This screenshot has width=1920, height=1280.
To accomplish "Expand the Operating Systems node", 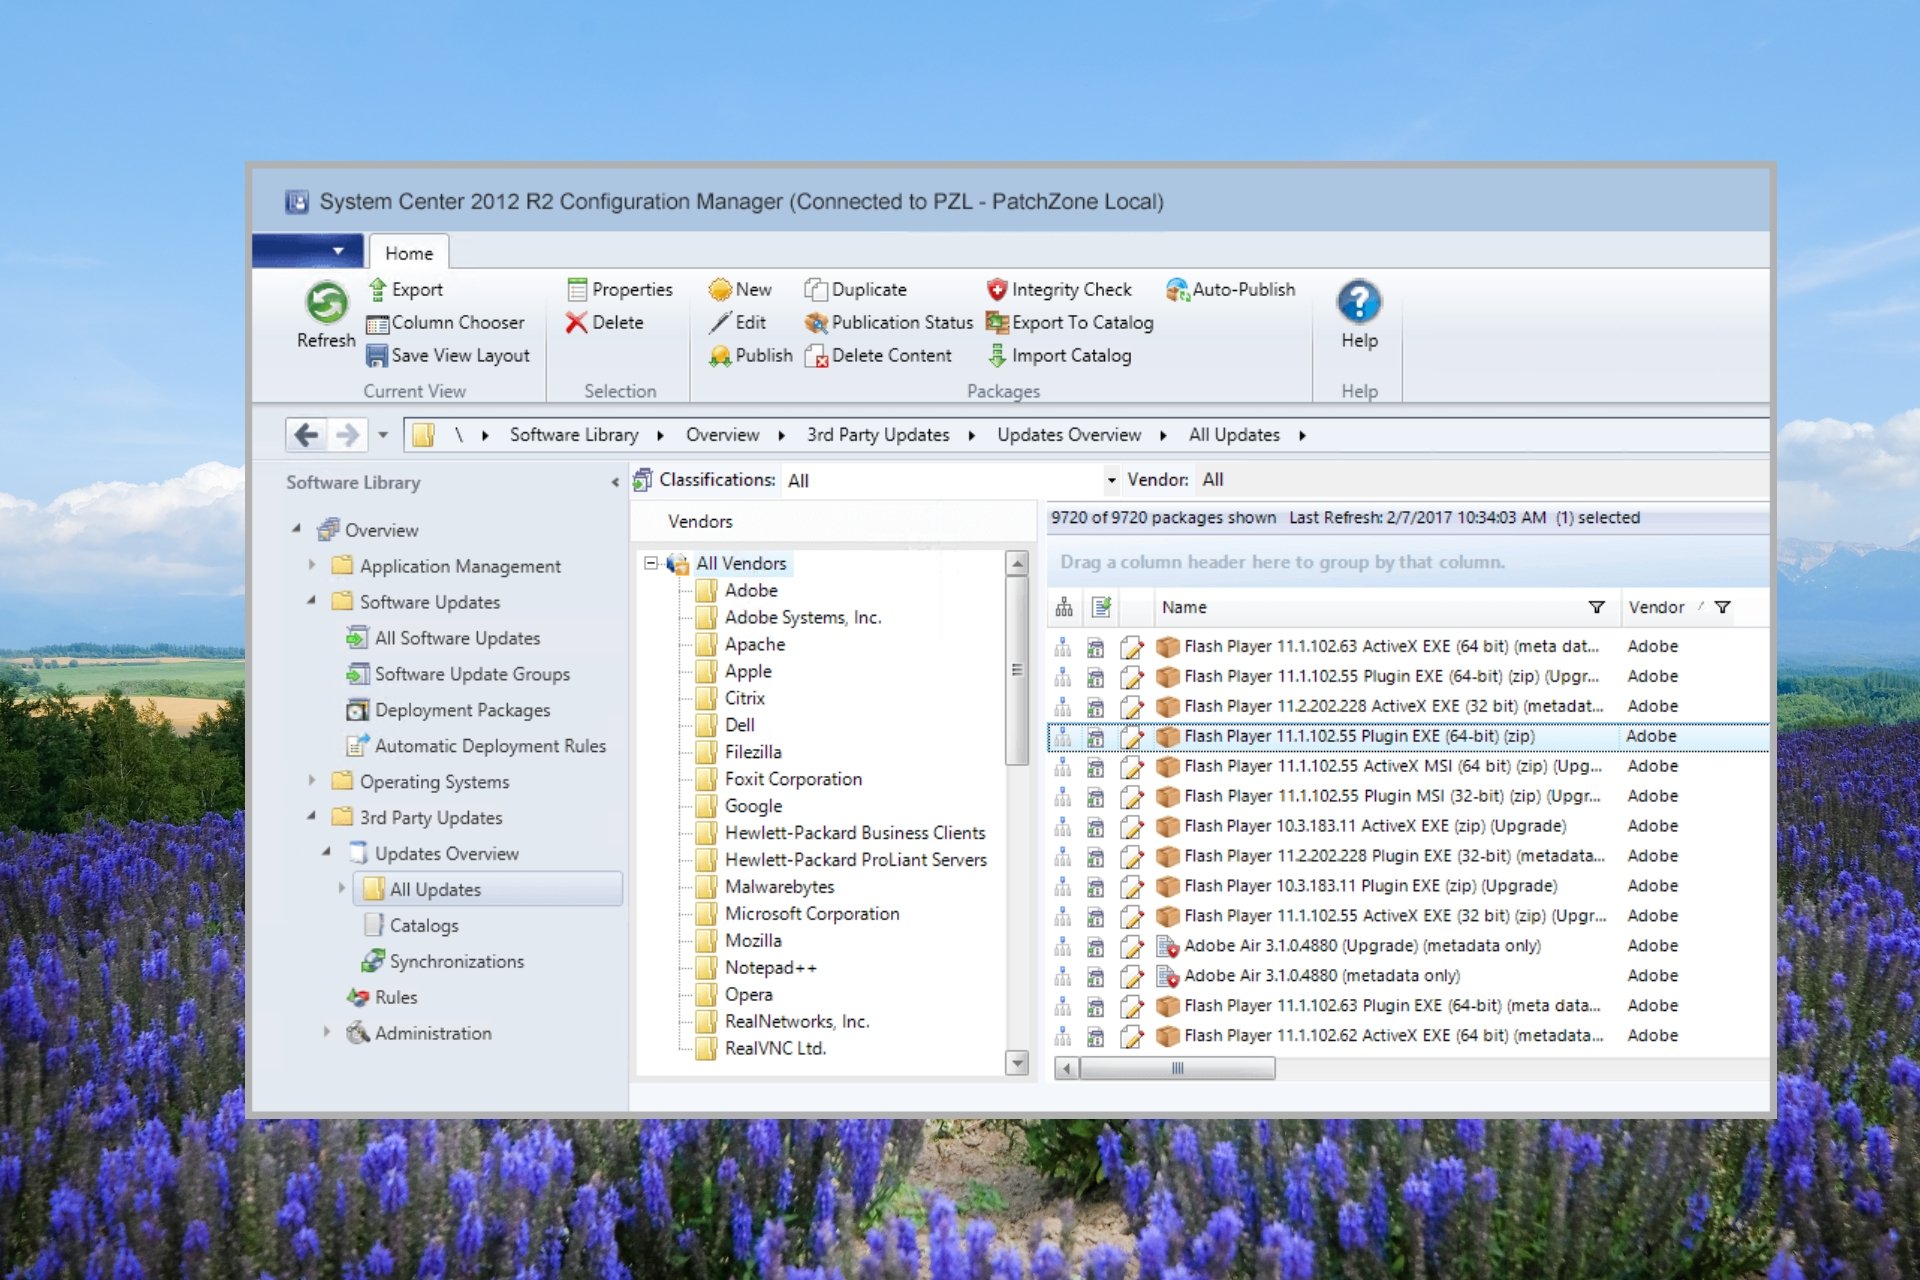I will pos(312,780).
